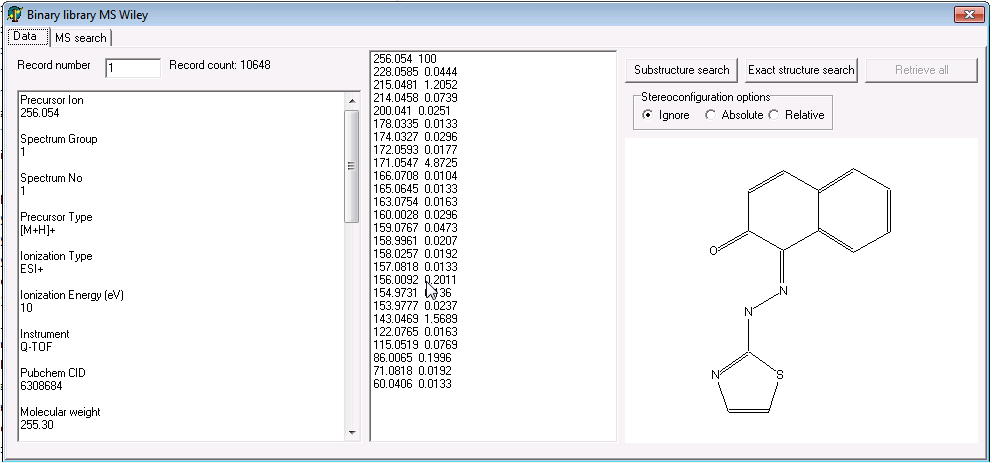Click the Retrieve all button
The width and height of the screenshot is (992, 463).
[x=921, y=70]
